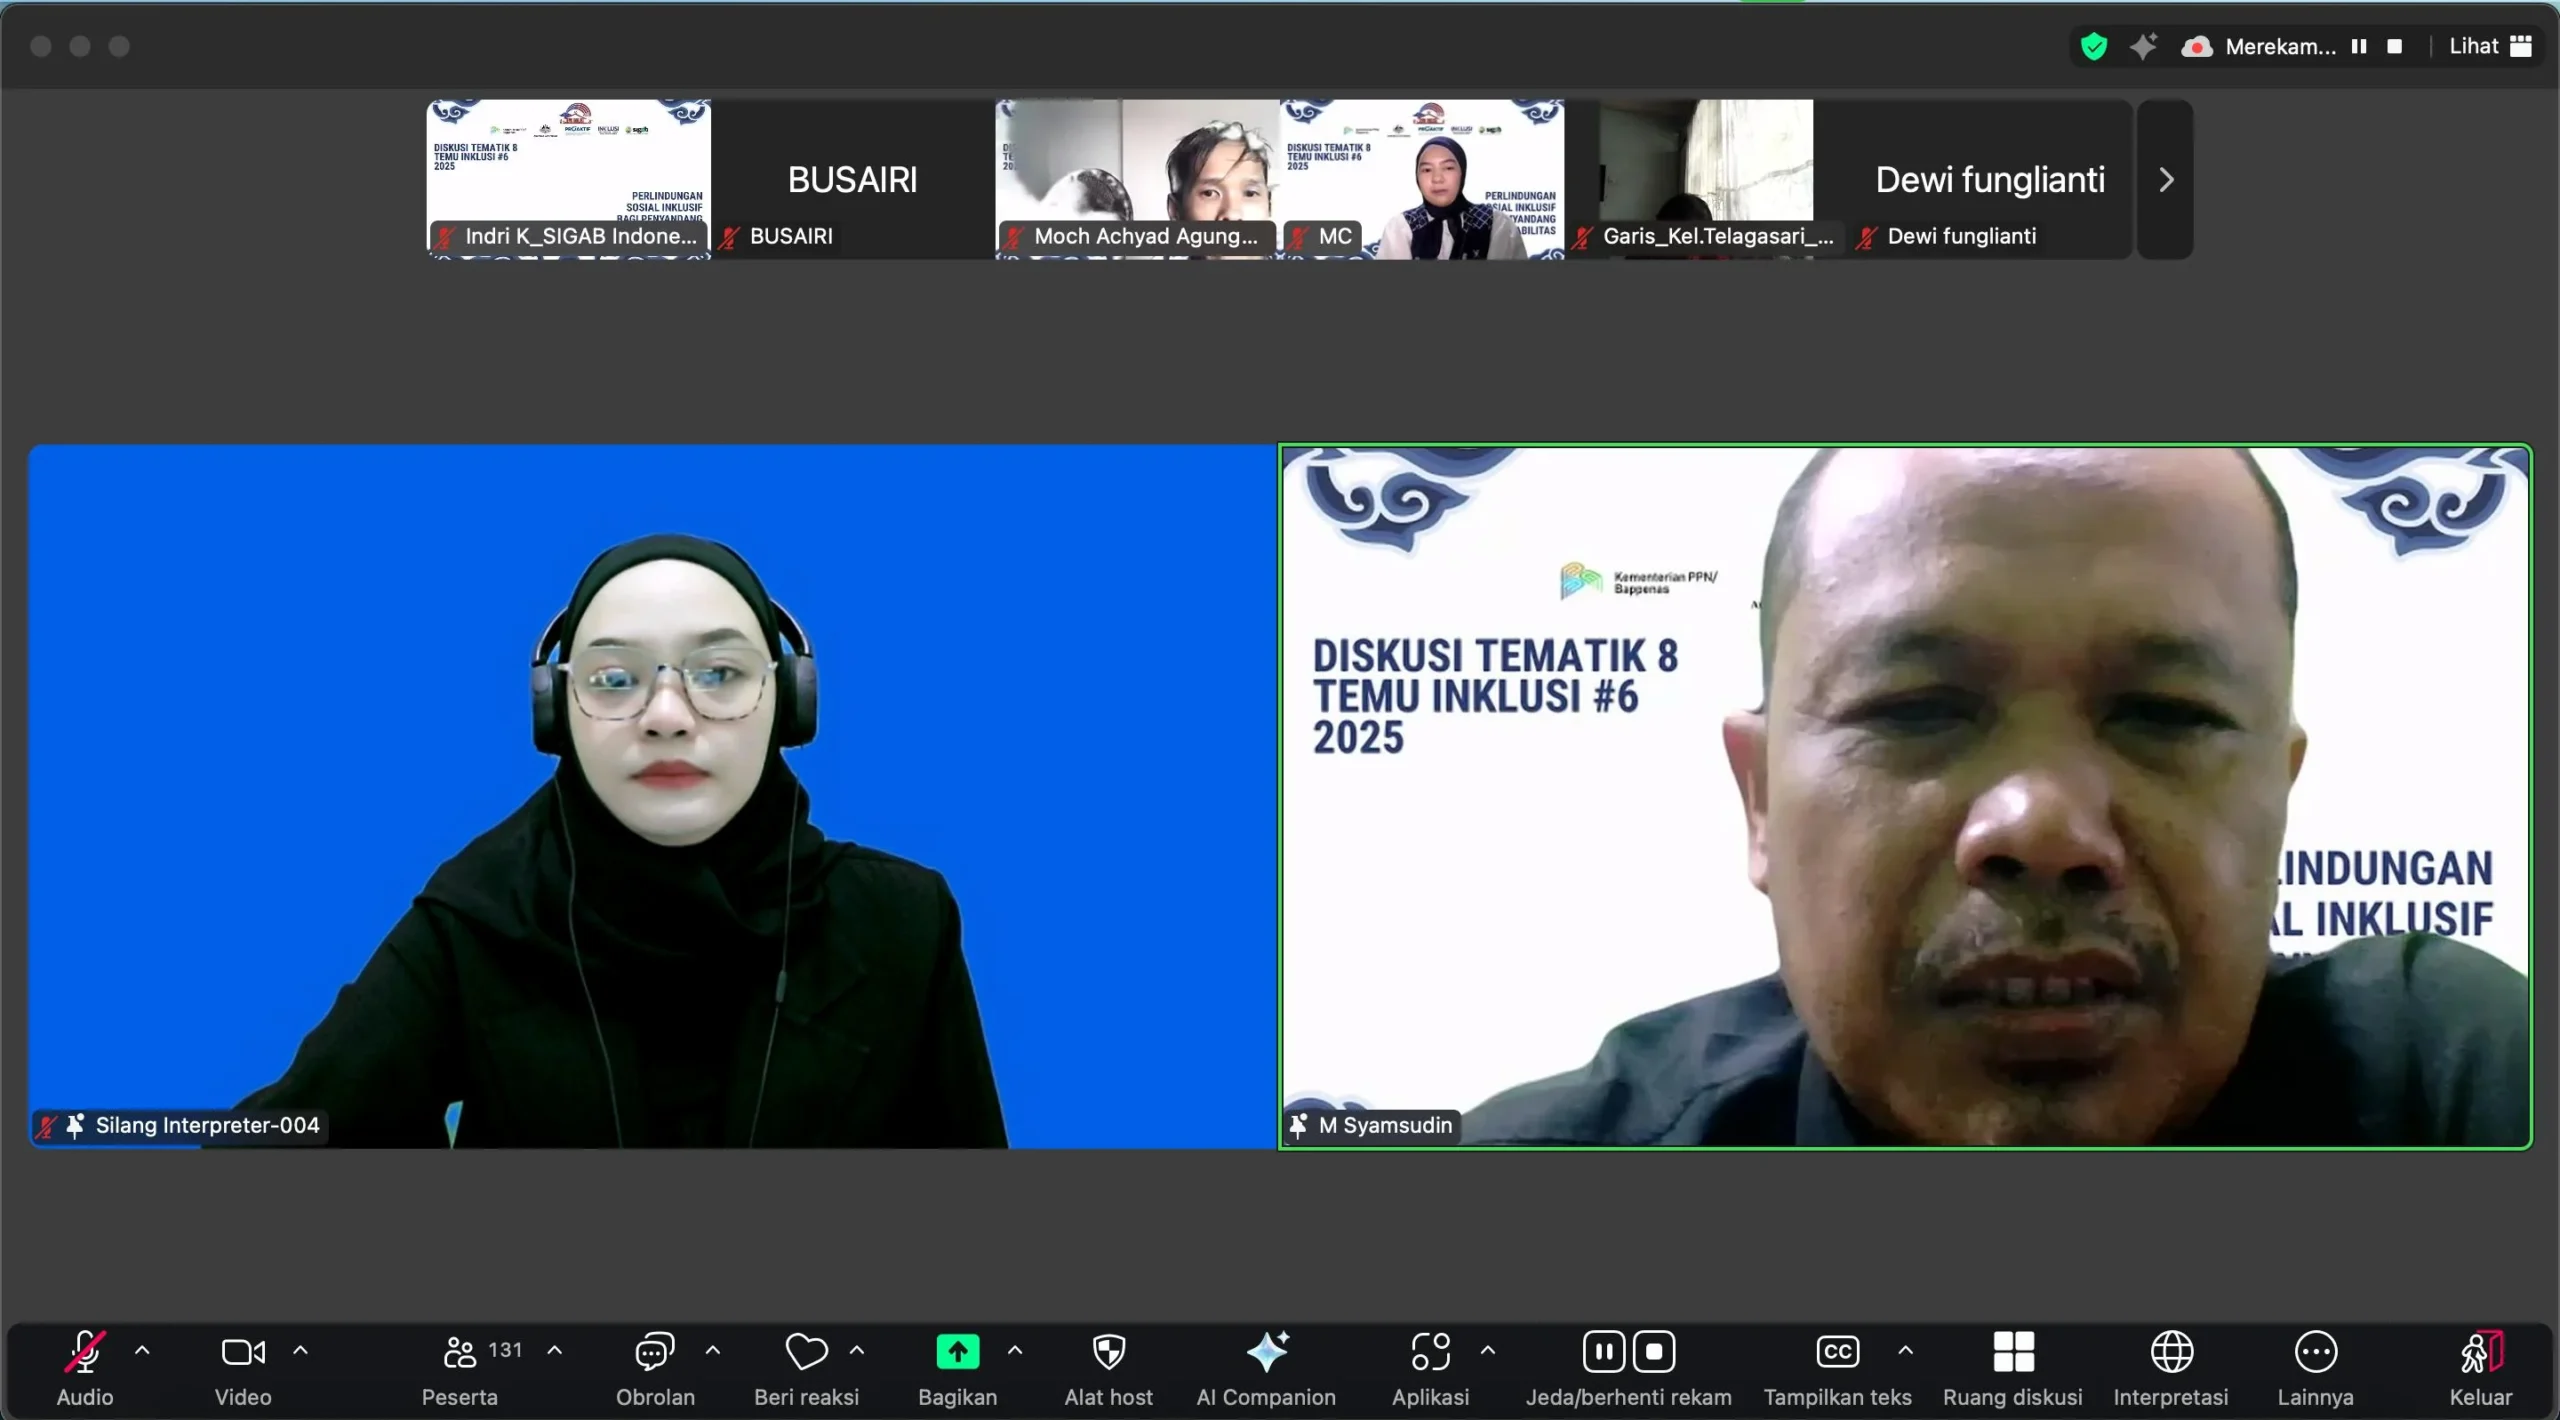Viewport: 2560px width, 1420px height.
Task: Toggle camera with Video button
Action: pos(242,1352)
